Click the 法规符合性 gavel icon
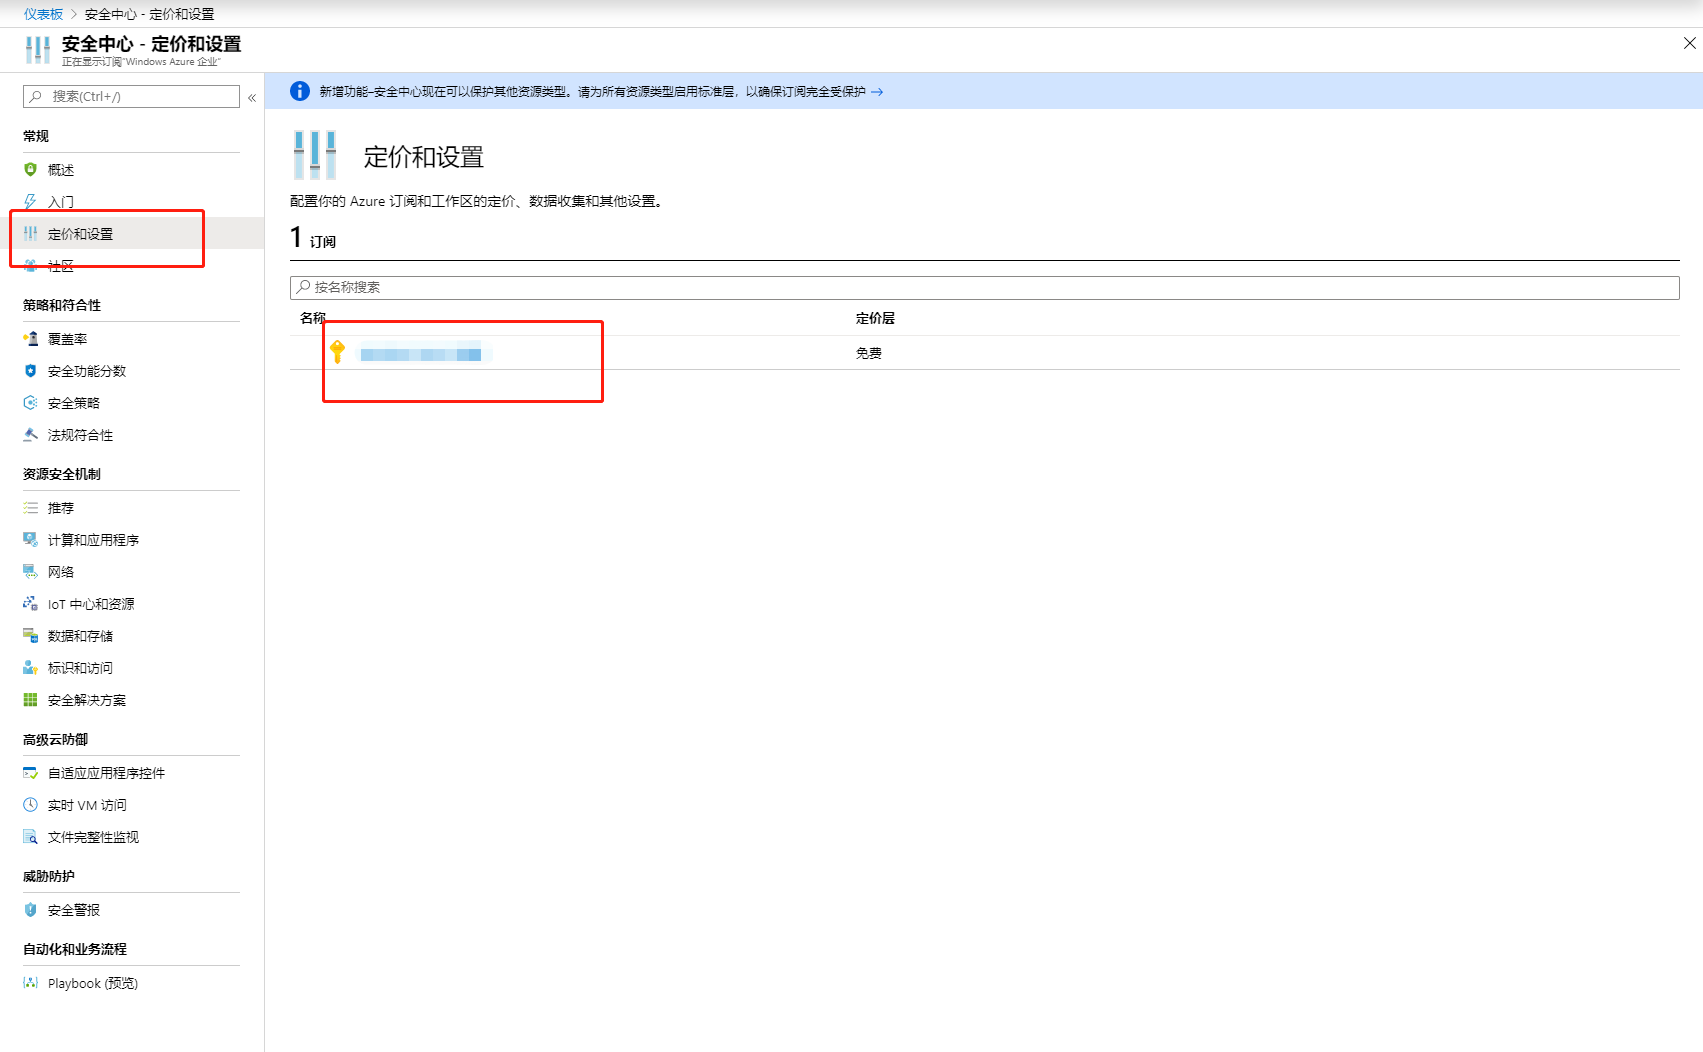Image resolution: width=1703 pixels, height=1052 pixels. tap(30, 435)
